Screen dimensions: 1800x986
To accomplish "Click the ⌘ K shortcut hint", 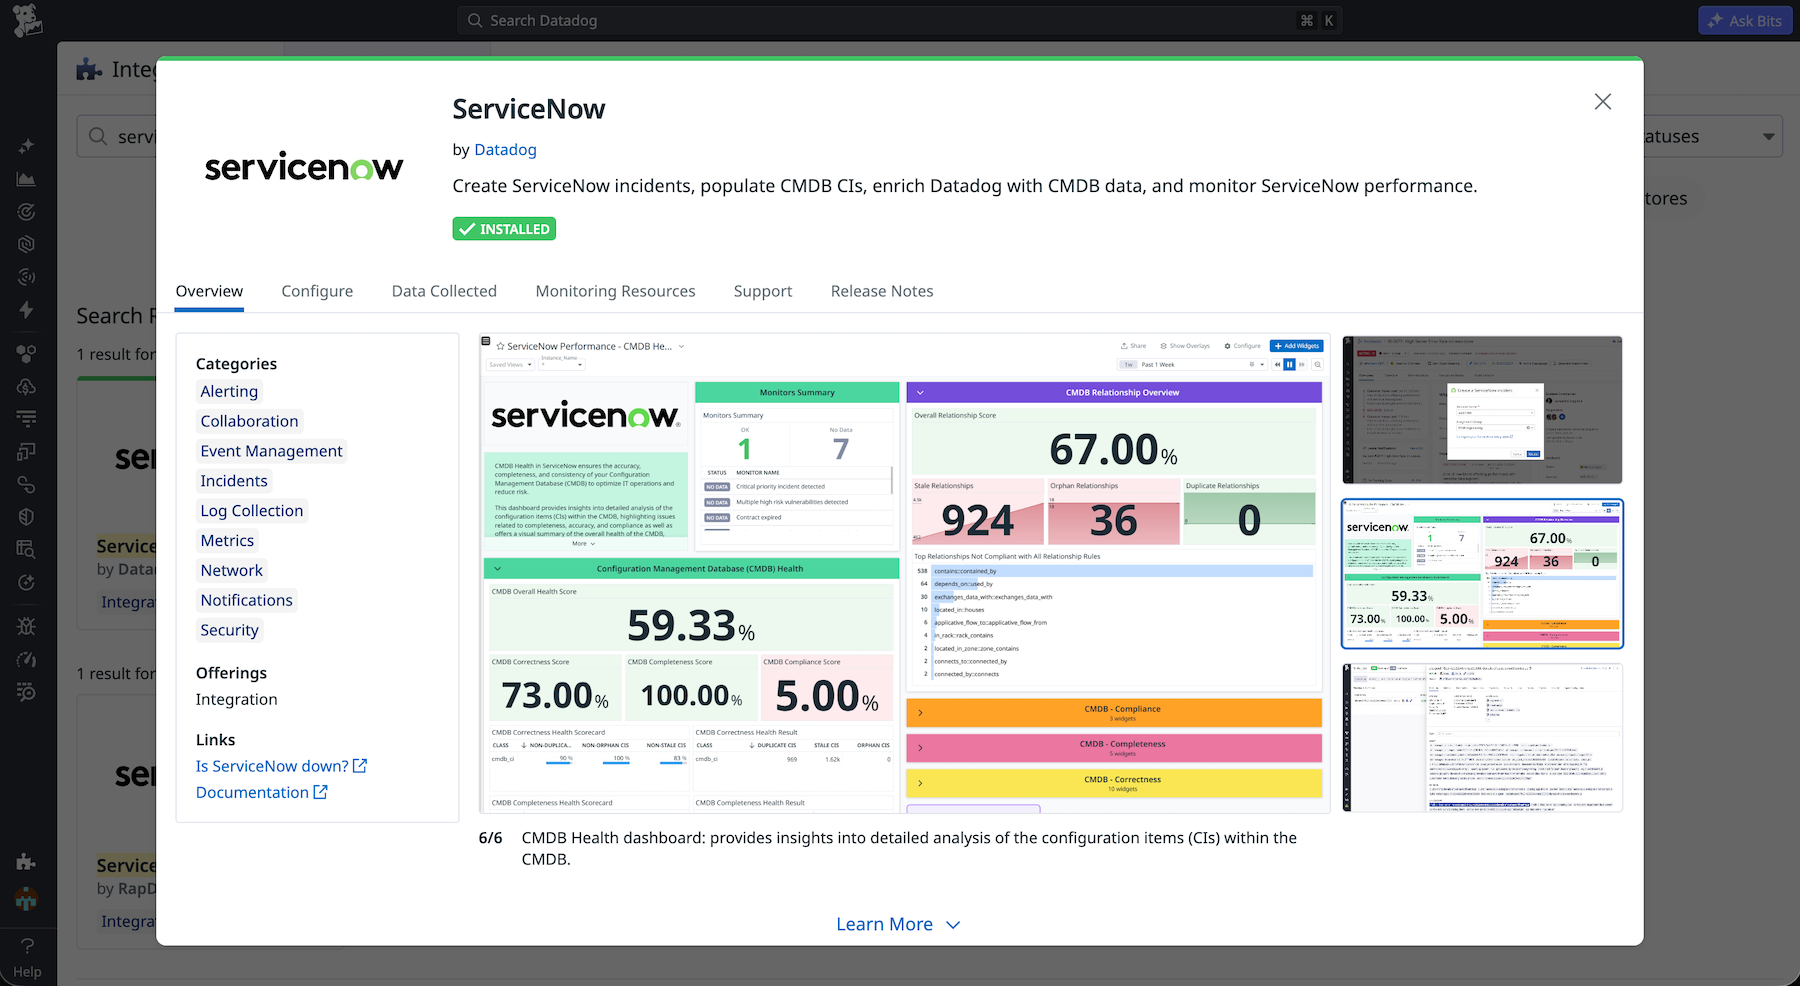I will click(1317, 21).
